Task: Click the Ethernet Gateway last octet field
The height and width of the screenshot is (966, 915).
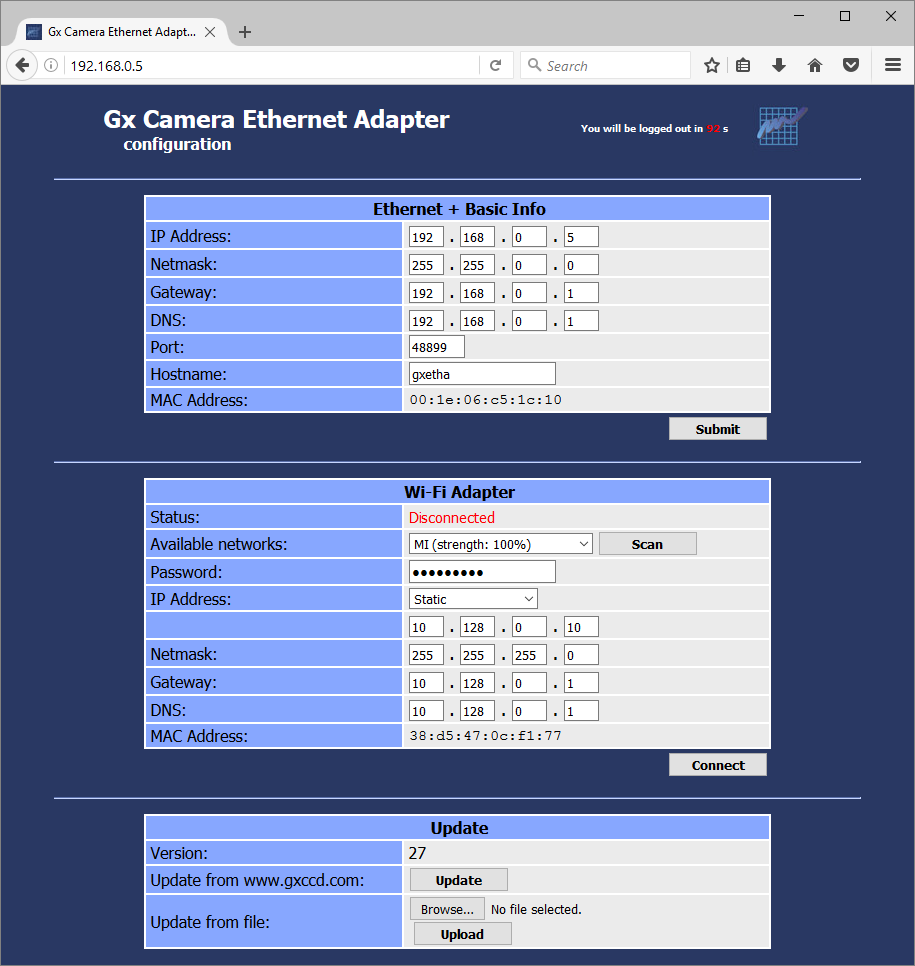Action: pyautogui.click(x=581, y=293)
